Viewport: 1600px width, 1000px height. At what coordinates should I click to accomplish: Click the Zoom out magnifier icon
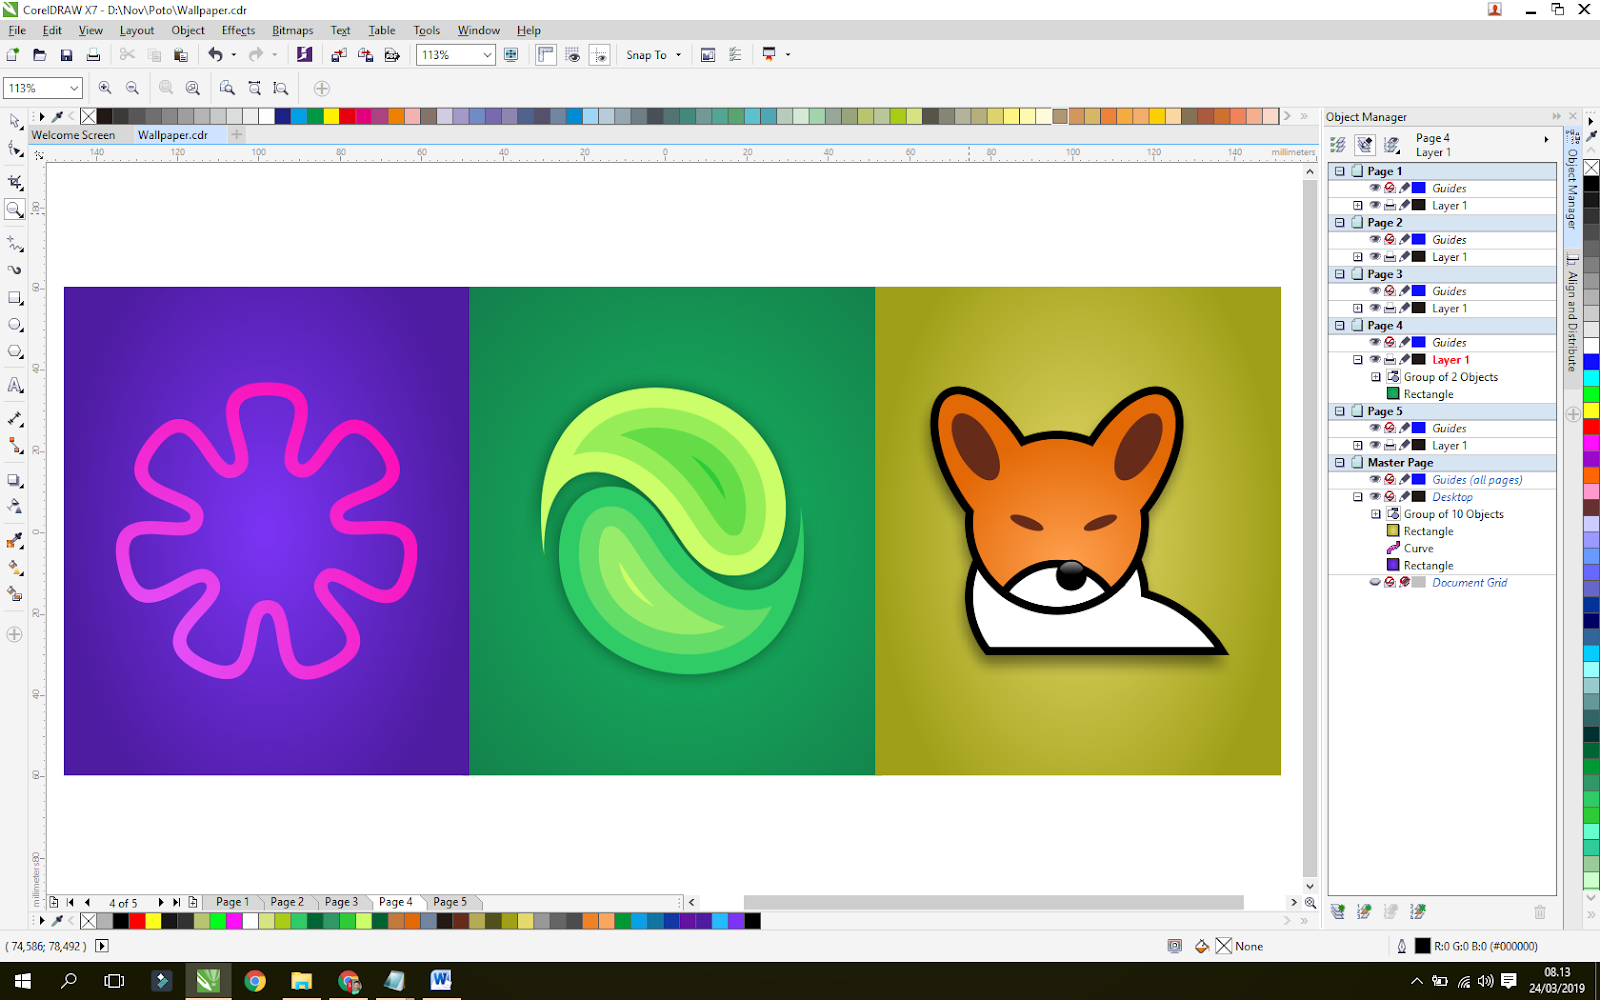point(132,88)
